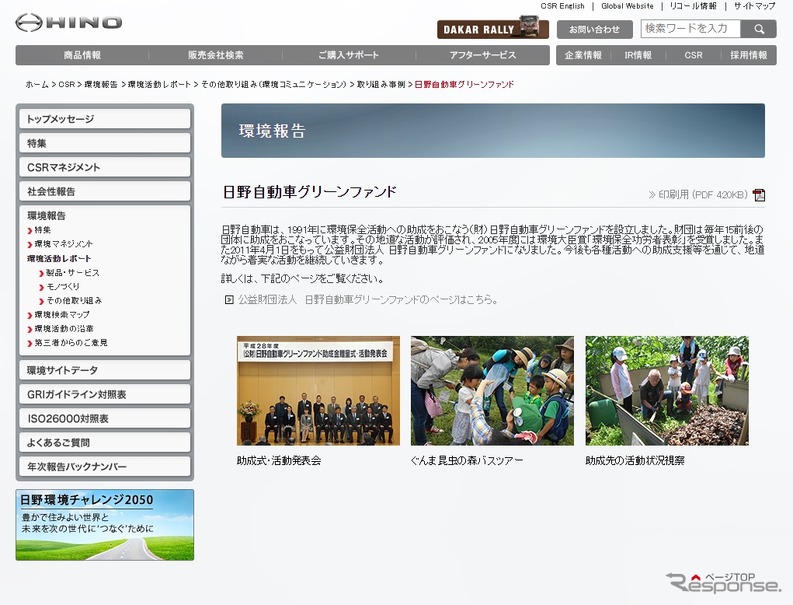Go to ホーム in the breadcrumb
This screenshot has width=793, height=605.
pos(37,84)
